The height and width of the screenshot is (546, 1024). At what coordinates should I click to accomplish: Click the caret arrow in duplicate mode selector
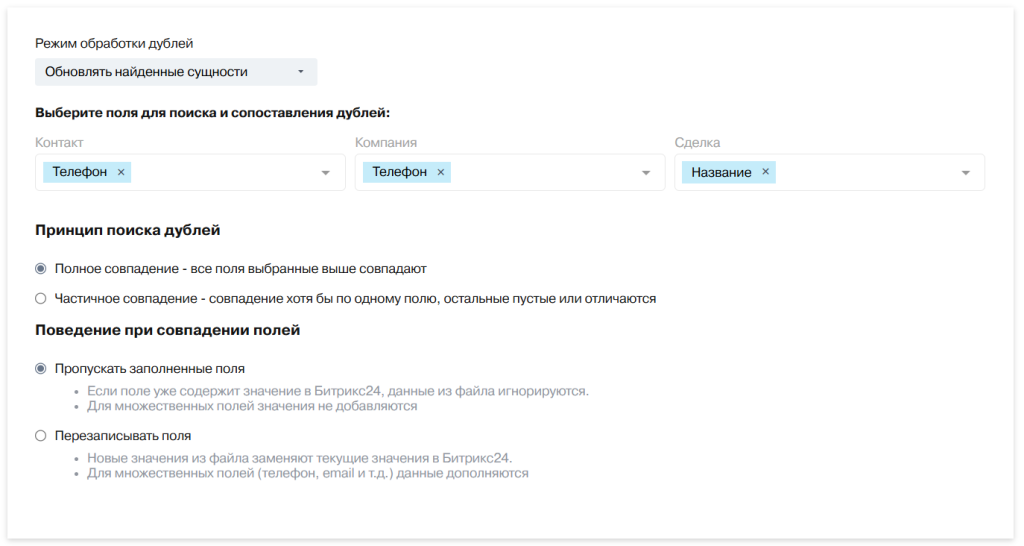[x=300, y=72]
